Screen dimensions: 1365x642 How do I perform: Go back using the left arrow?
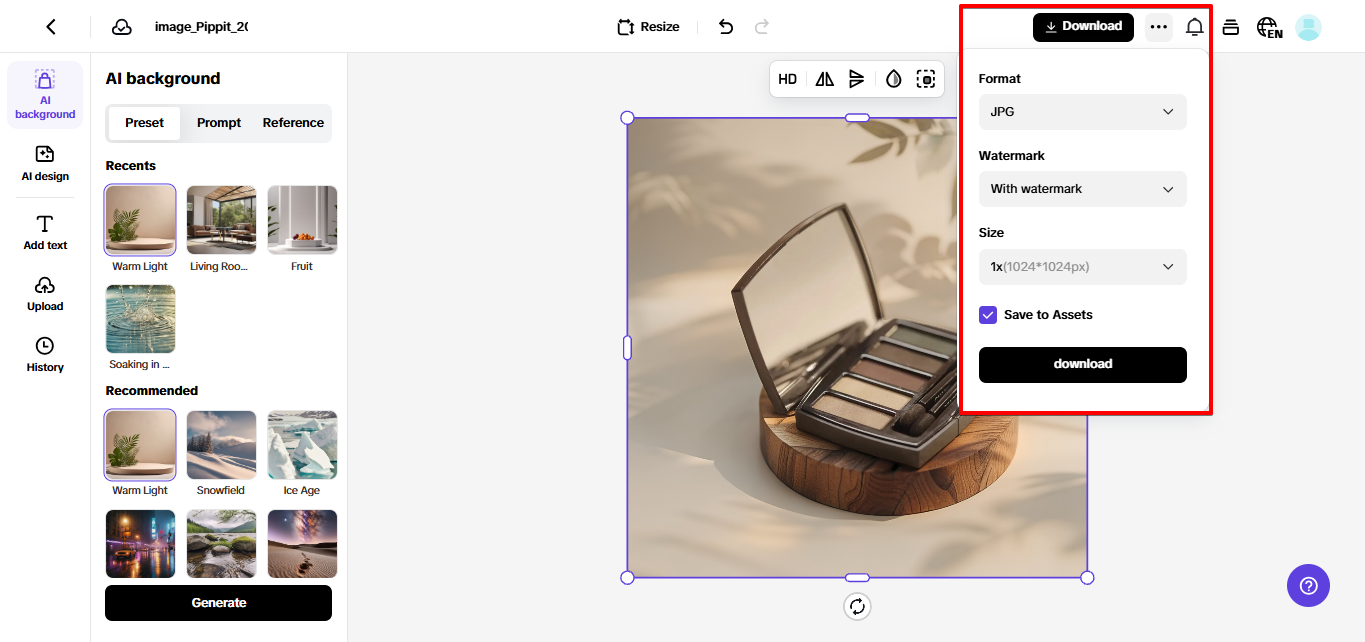pyautogui.click(x=51, y=27)
